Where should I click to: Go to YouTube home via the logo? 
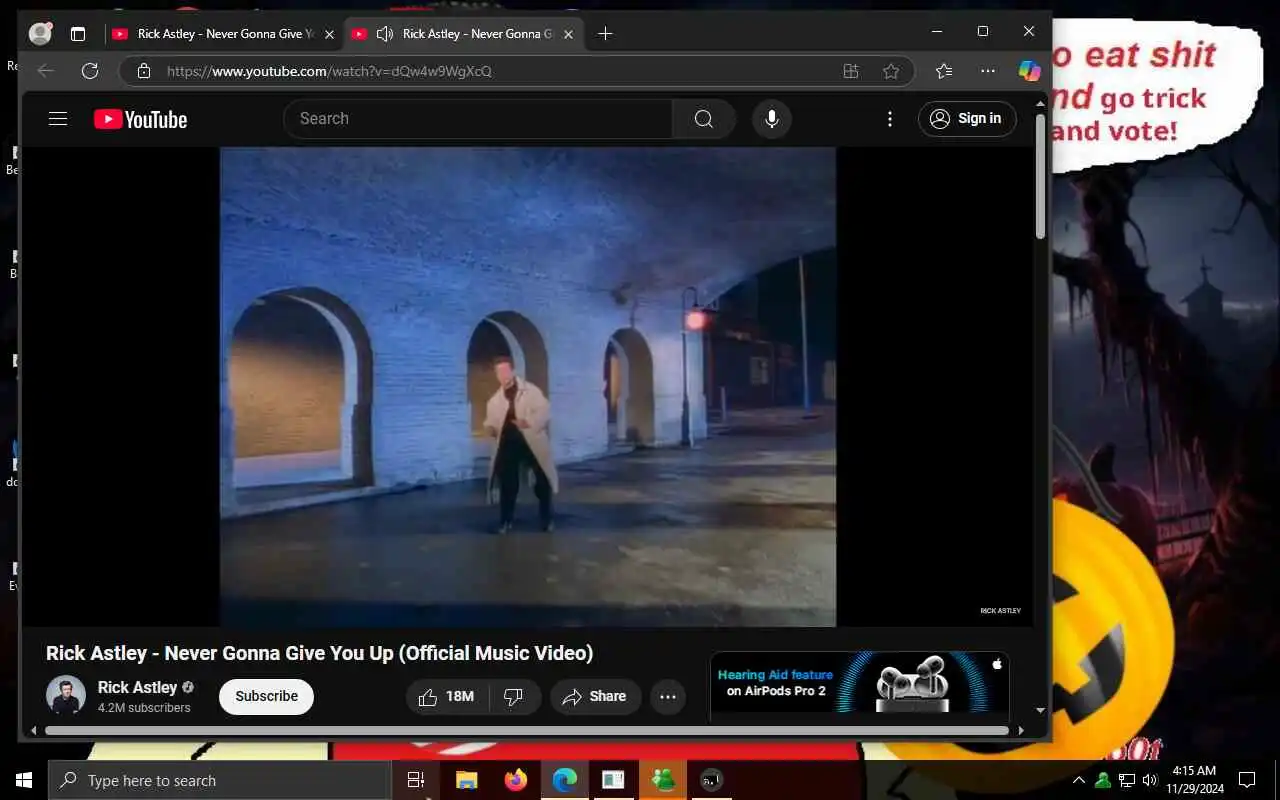140,119
